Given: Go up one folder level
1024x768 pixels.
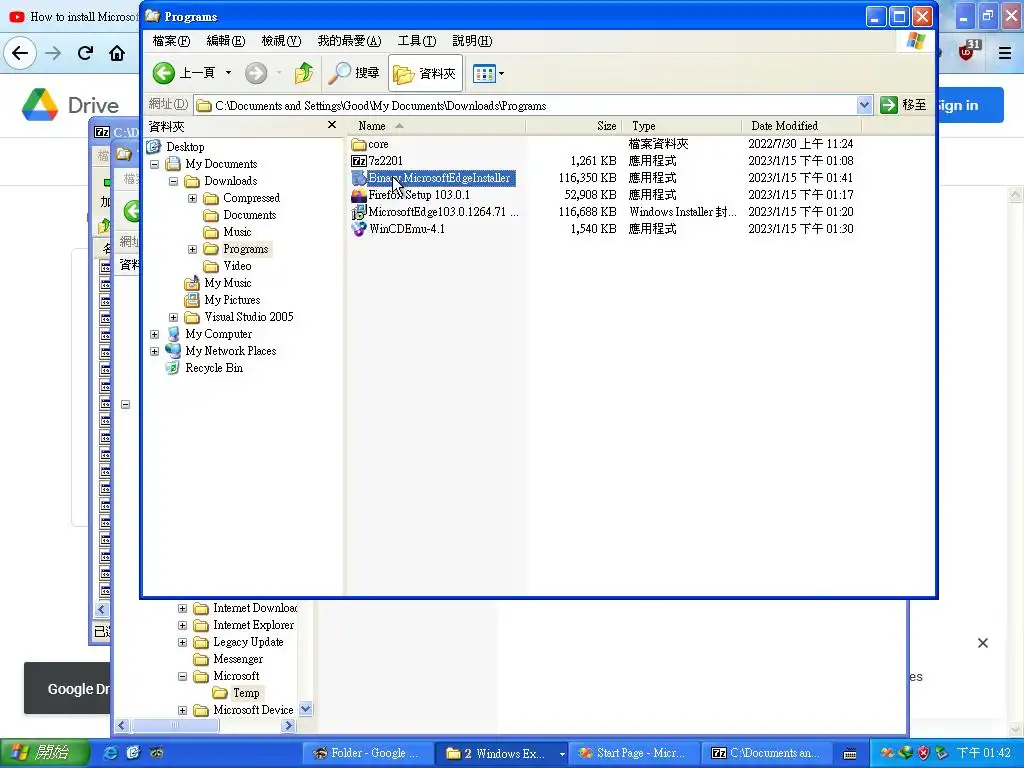Looking at the screenshot, I should (x=304, y=73).
